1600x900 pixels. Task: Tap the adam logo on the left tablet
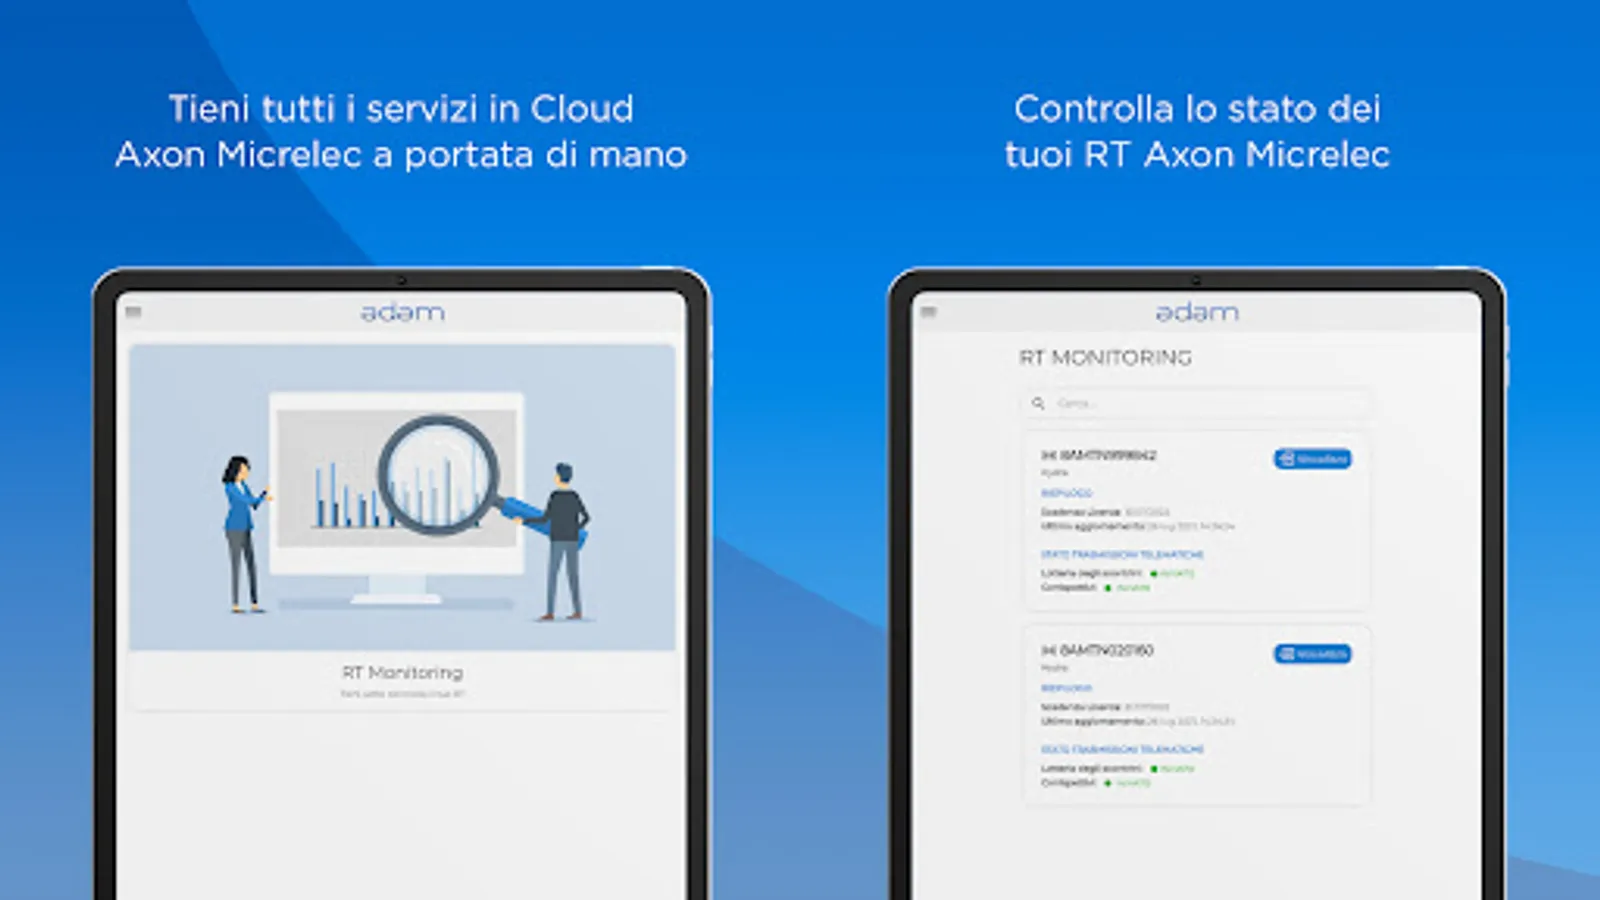(x=402, y=312)
